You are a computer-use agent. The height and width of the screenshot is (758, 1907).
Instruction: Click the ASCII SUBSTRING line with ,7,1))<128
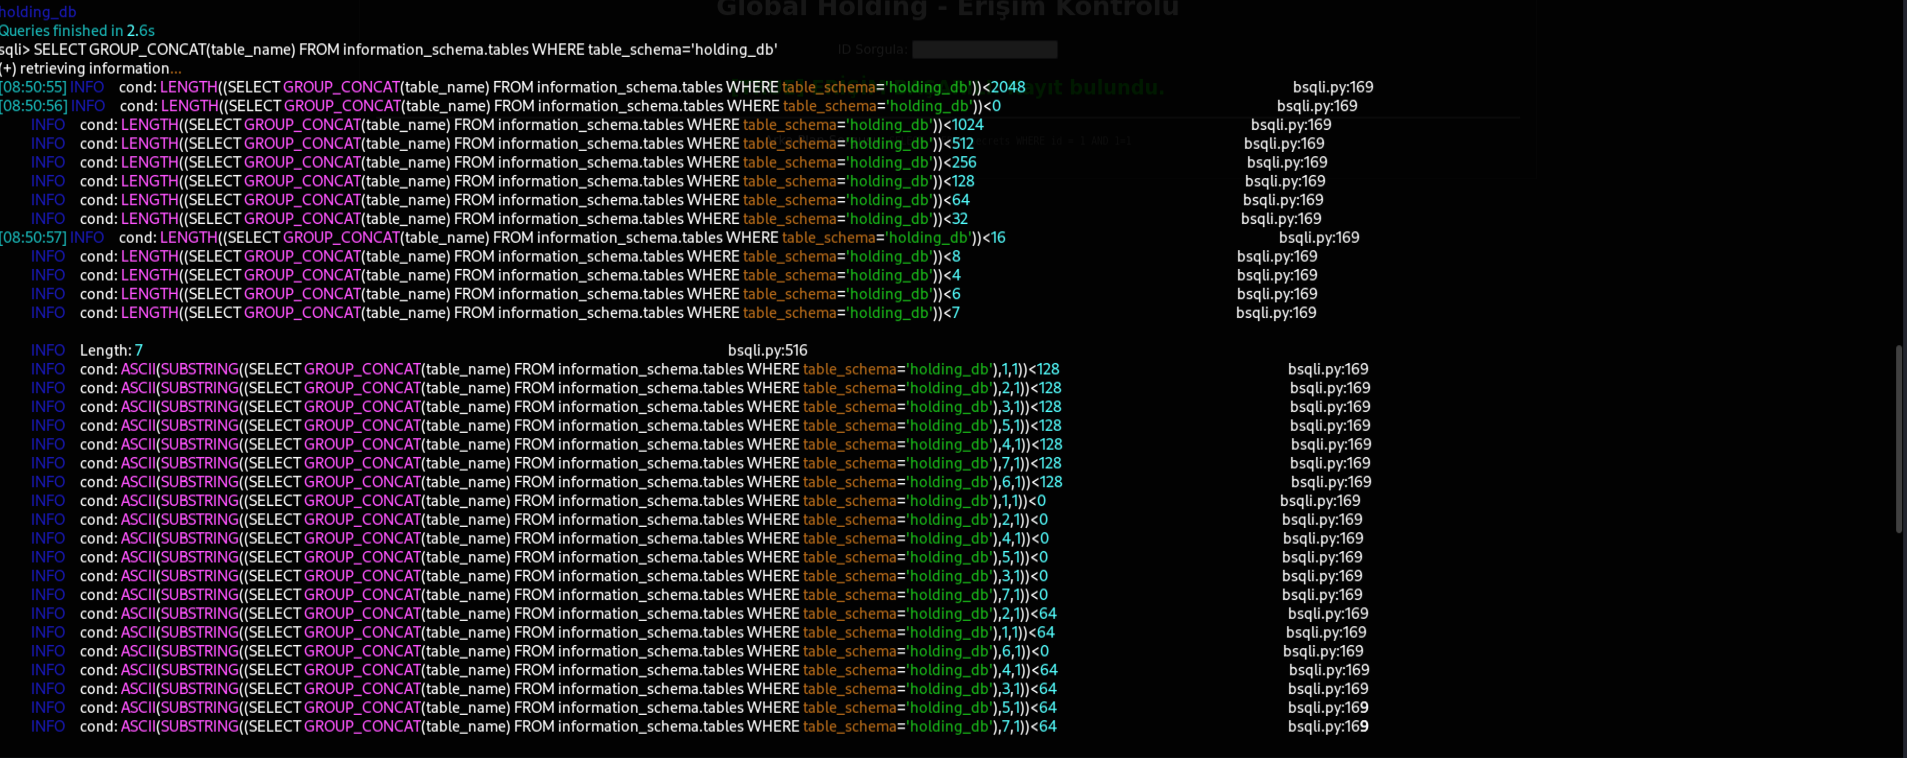(x=571, y=463)
